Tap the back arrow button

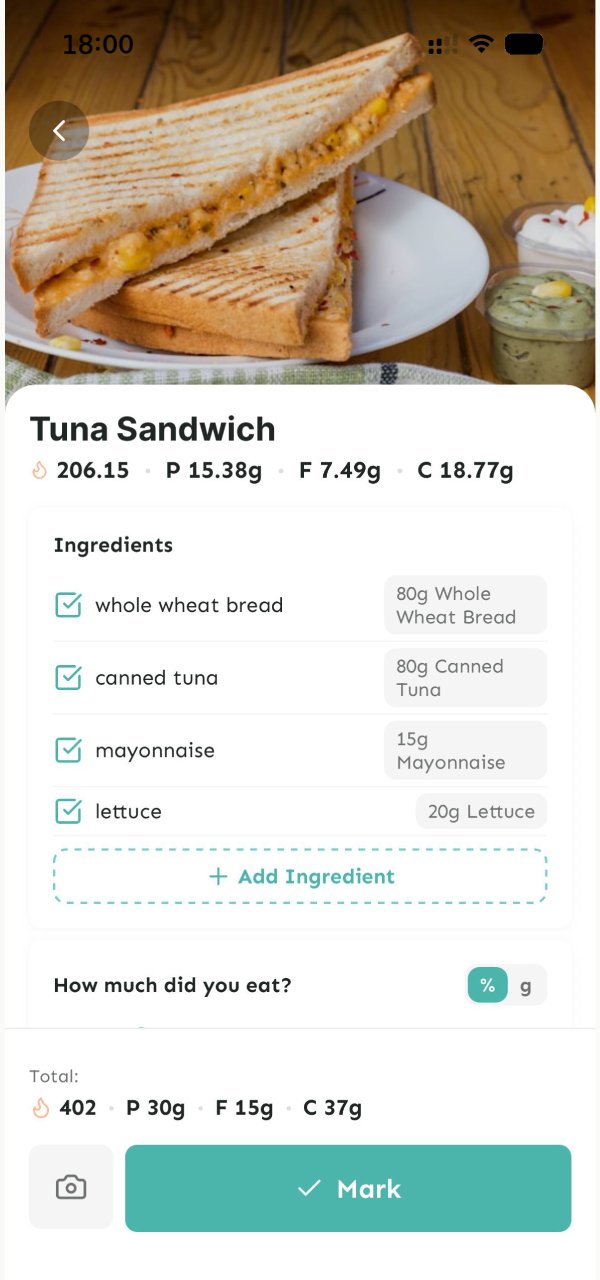[x=59, y=131]
